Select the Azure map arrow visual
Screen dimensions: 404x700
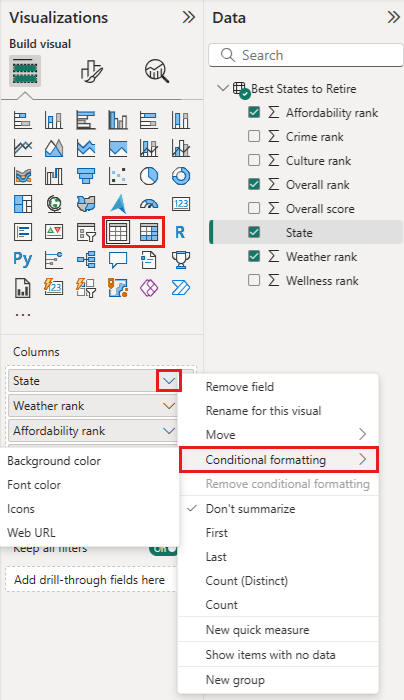tap(118, 204)
